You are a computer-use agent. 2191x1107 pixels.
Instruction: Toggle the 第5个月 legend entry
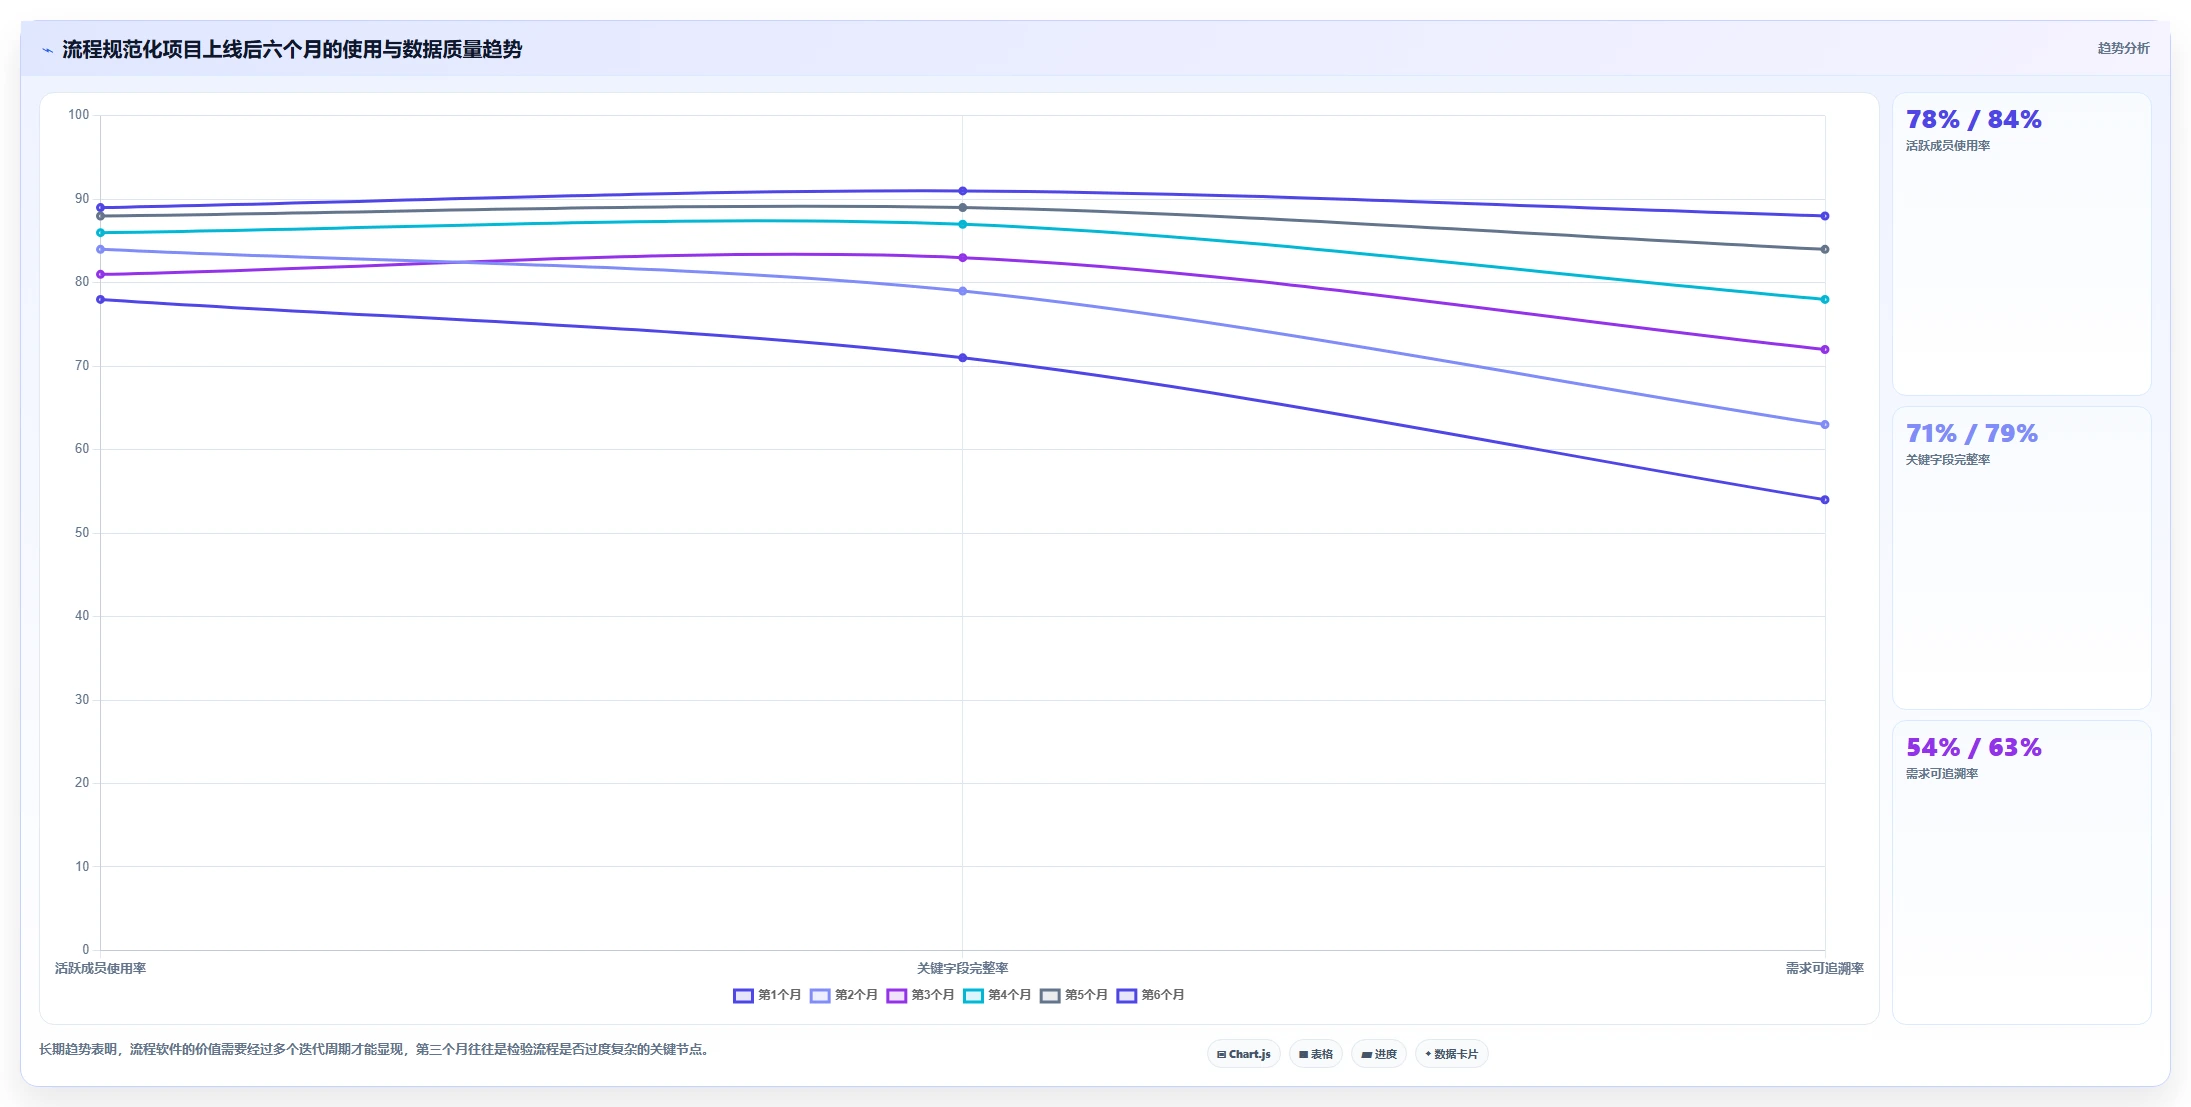pyautogui.click(x=1074, y=995)
